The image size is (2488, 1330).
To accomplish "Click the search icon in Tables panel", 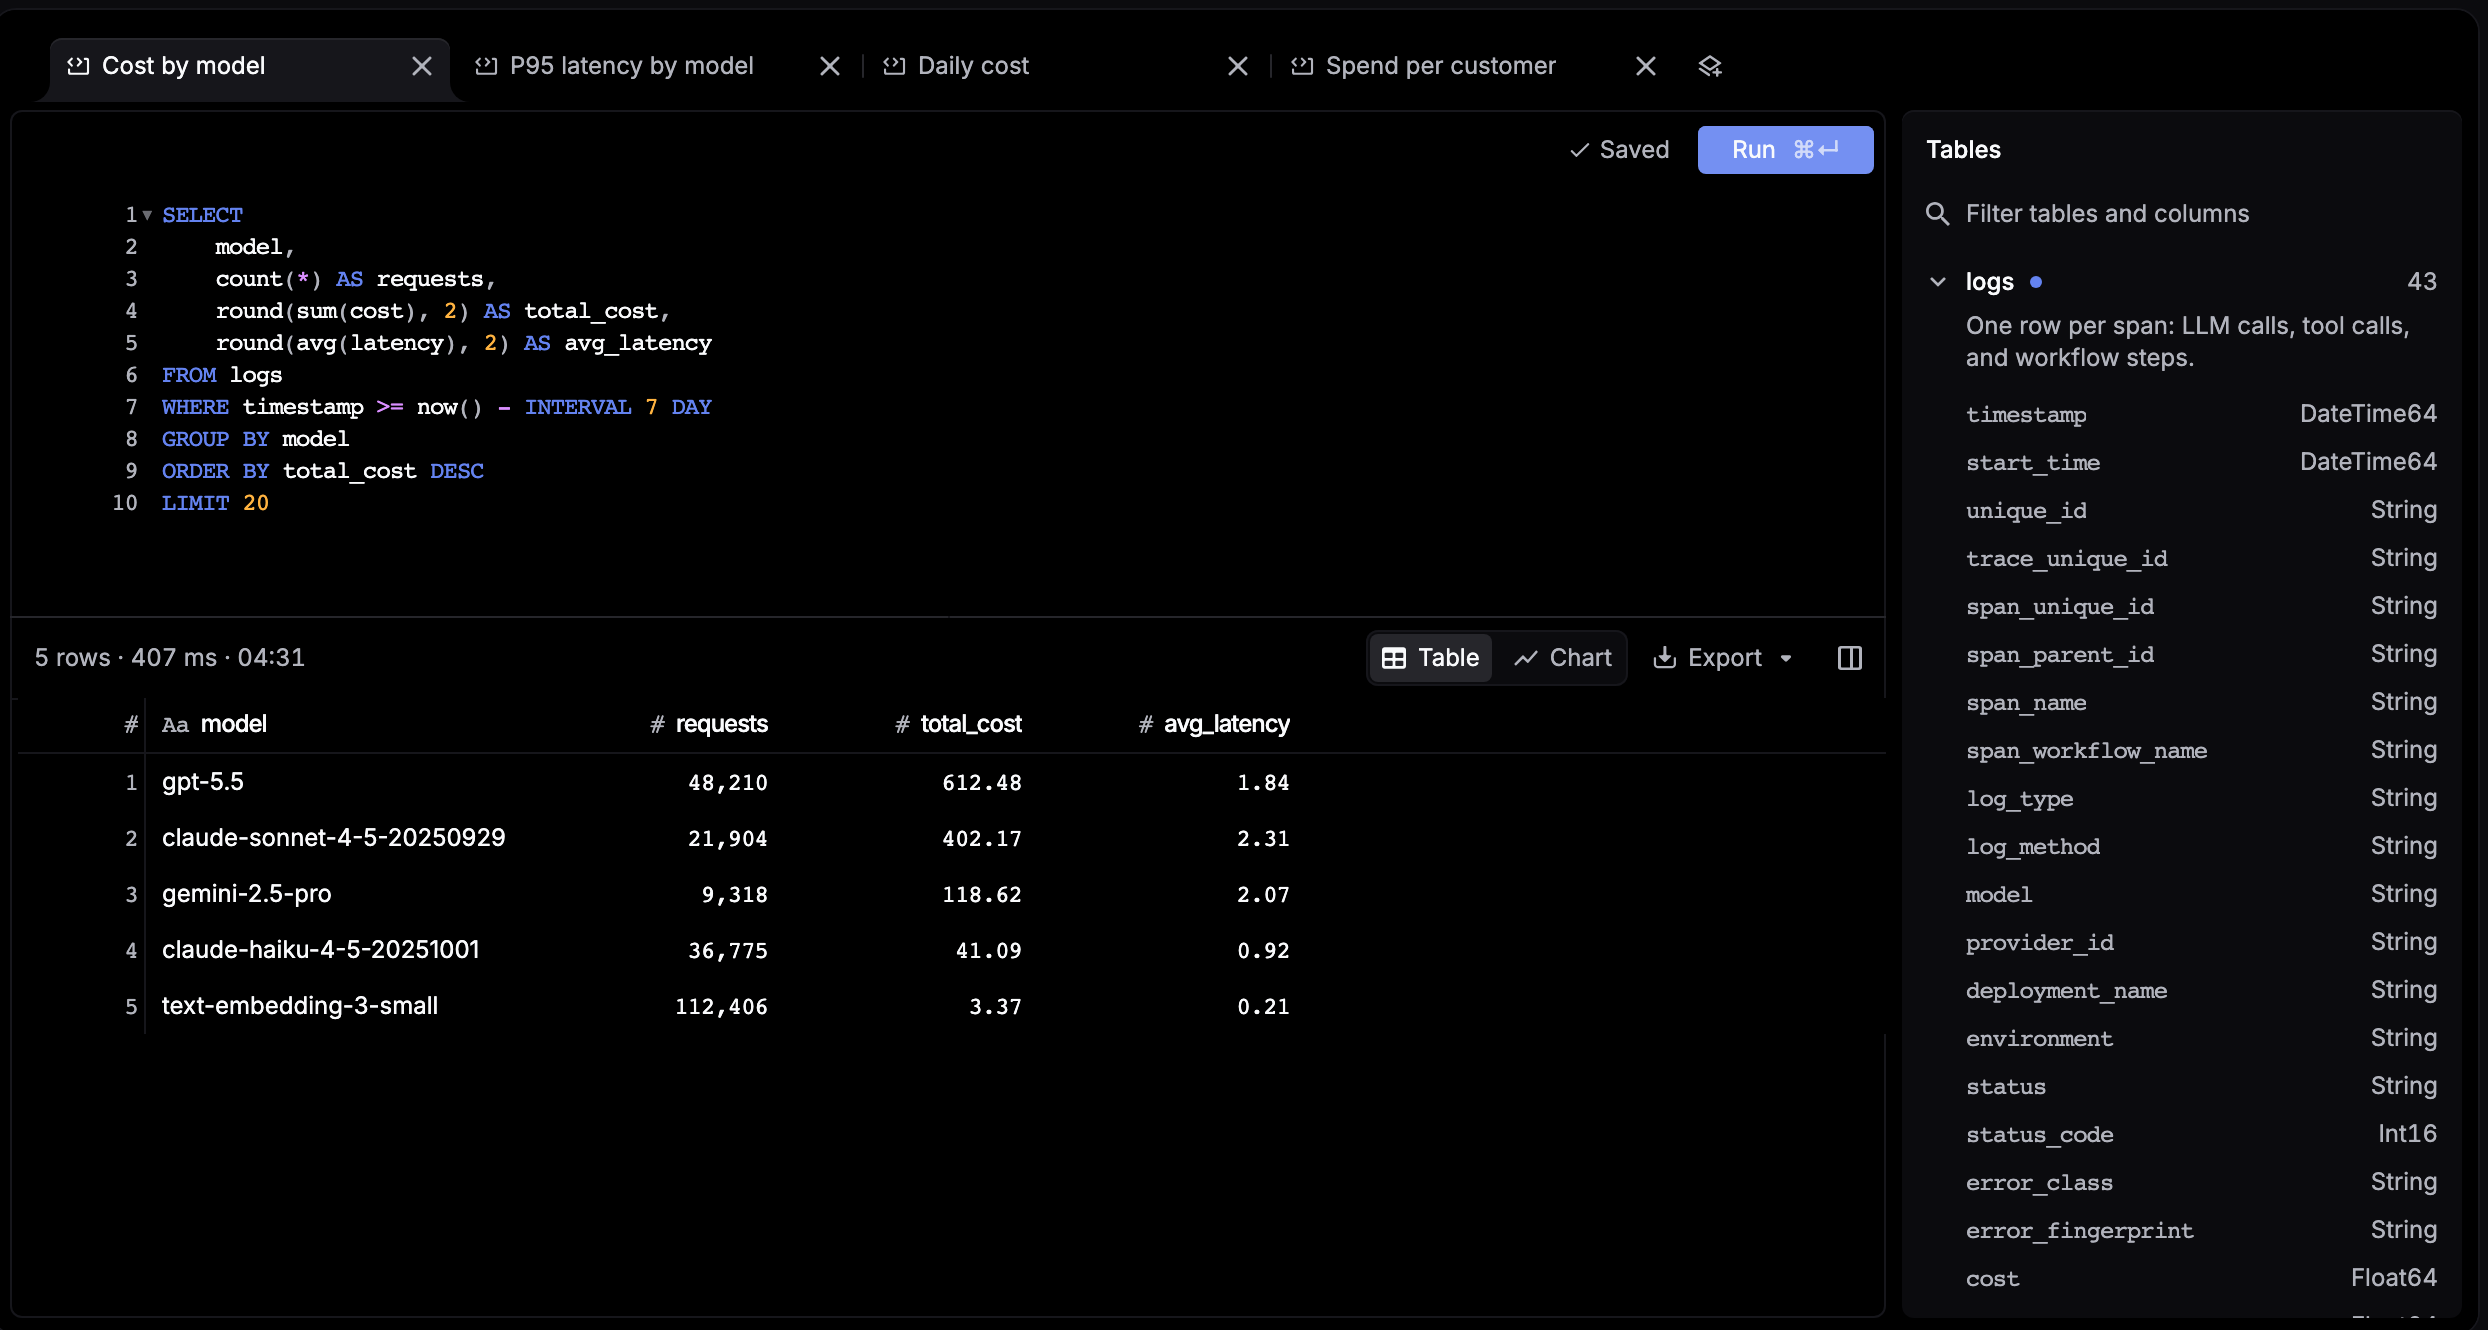I will pyautogui.click(x=1938, y=214).
